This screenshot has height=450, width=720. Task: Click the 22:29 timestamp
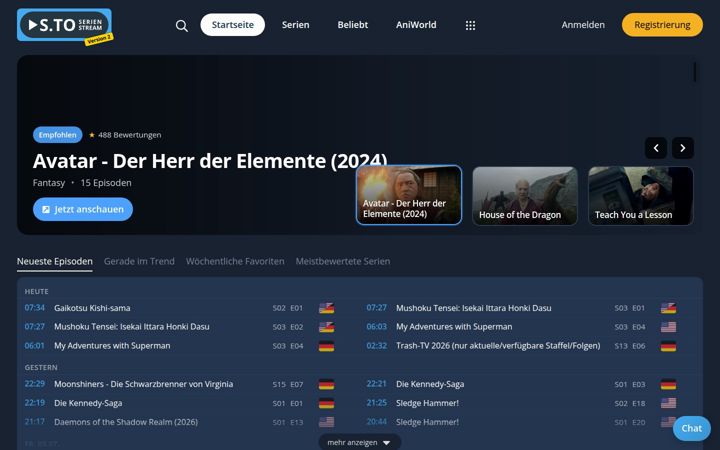(x=35, y=384)
